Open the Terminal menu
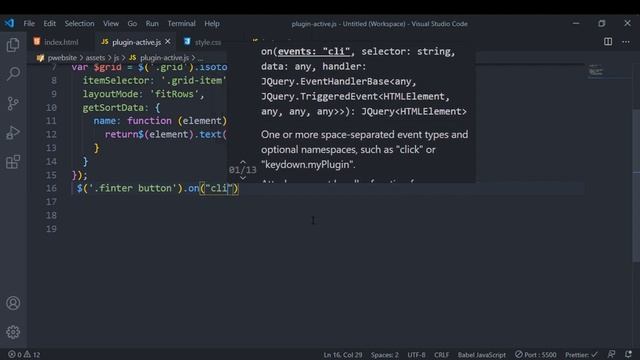Viewport: 640px width, 360px height. pos(181,24)
